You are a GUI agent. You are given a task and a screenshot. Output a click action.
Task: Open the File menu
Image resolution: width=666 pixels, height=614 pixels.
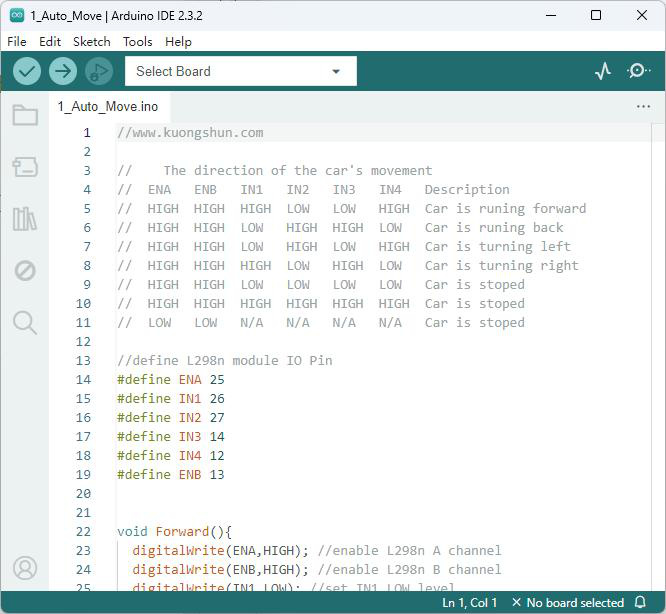pos(17,42)
